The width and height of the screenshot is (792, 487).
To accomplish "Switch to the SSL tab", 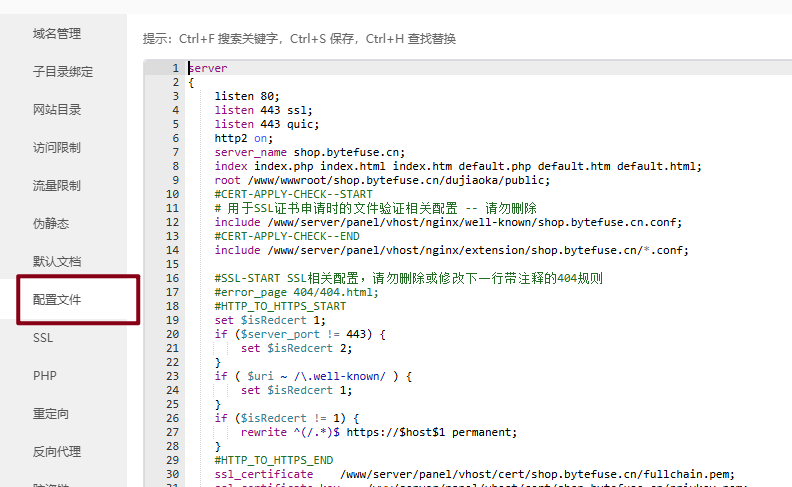I will (43, 338).
